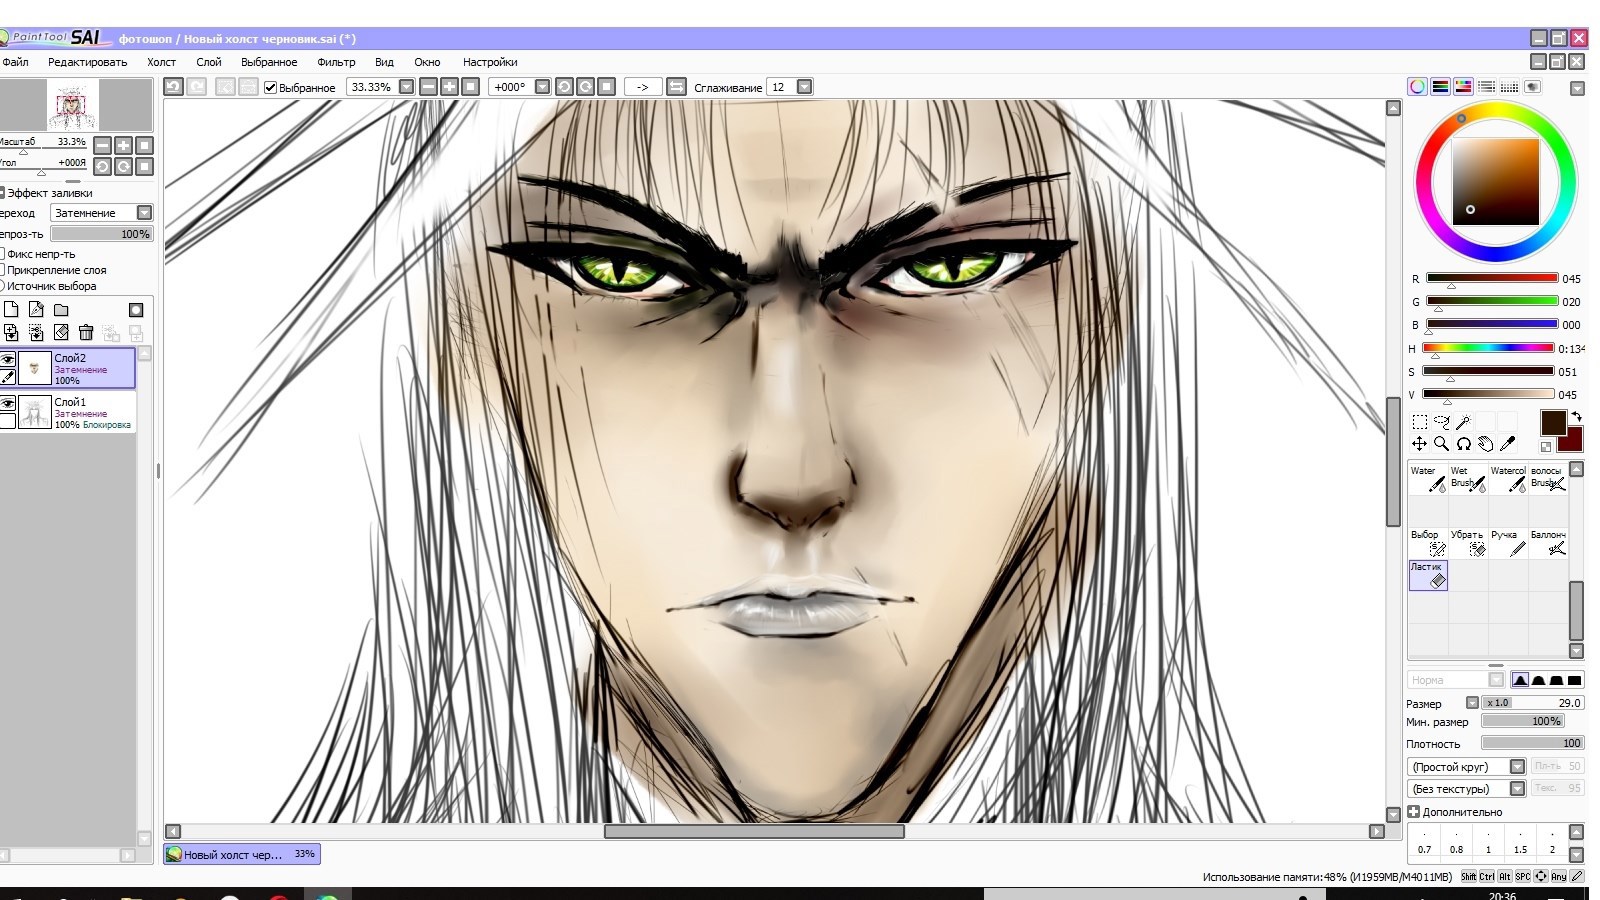Open the Затемнение blend mode dropdown
This screenshot has height=900, width=1600.
click(x=144, y=213)
